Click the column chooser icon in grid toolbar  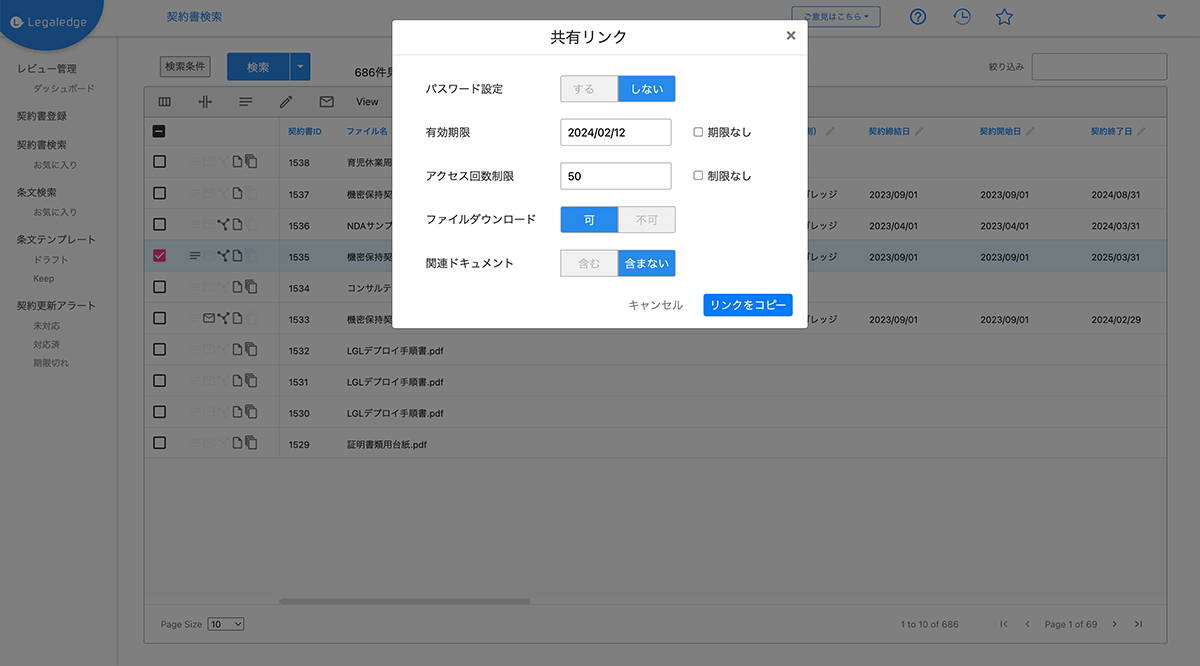[x=165, y=101]
